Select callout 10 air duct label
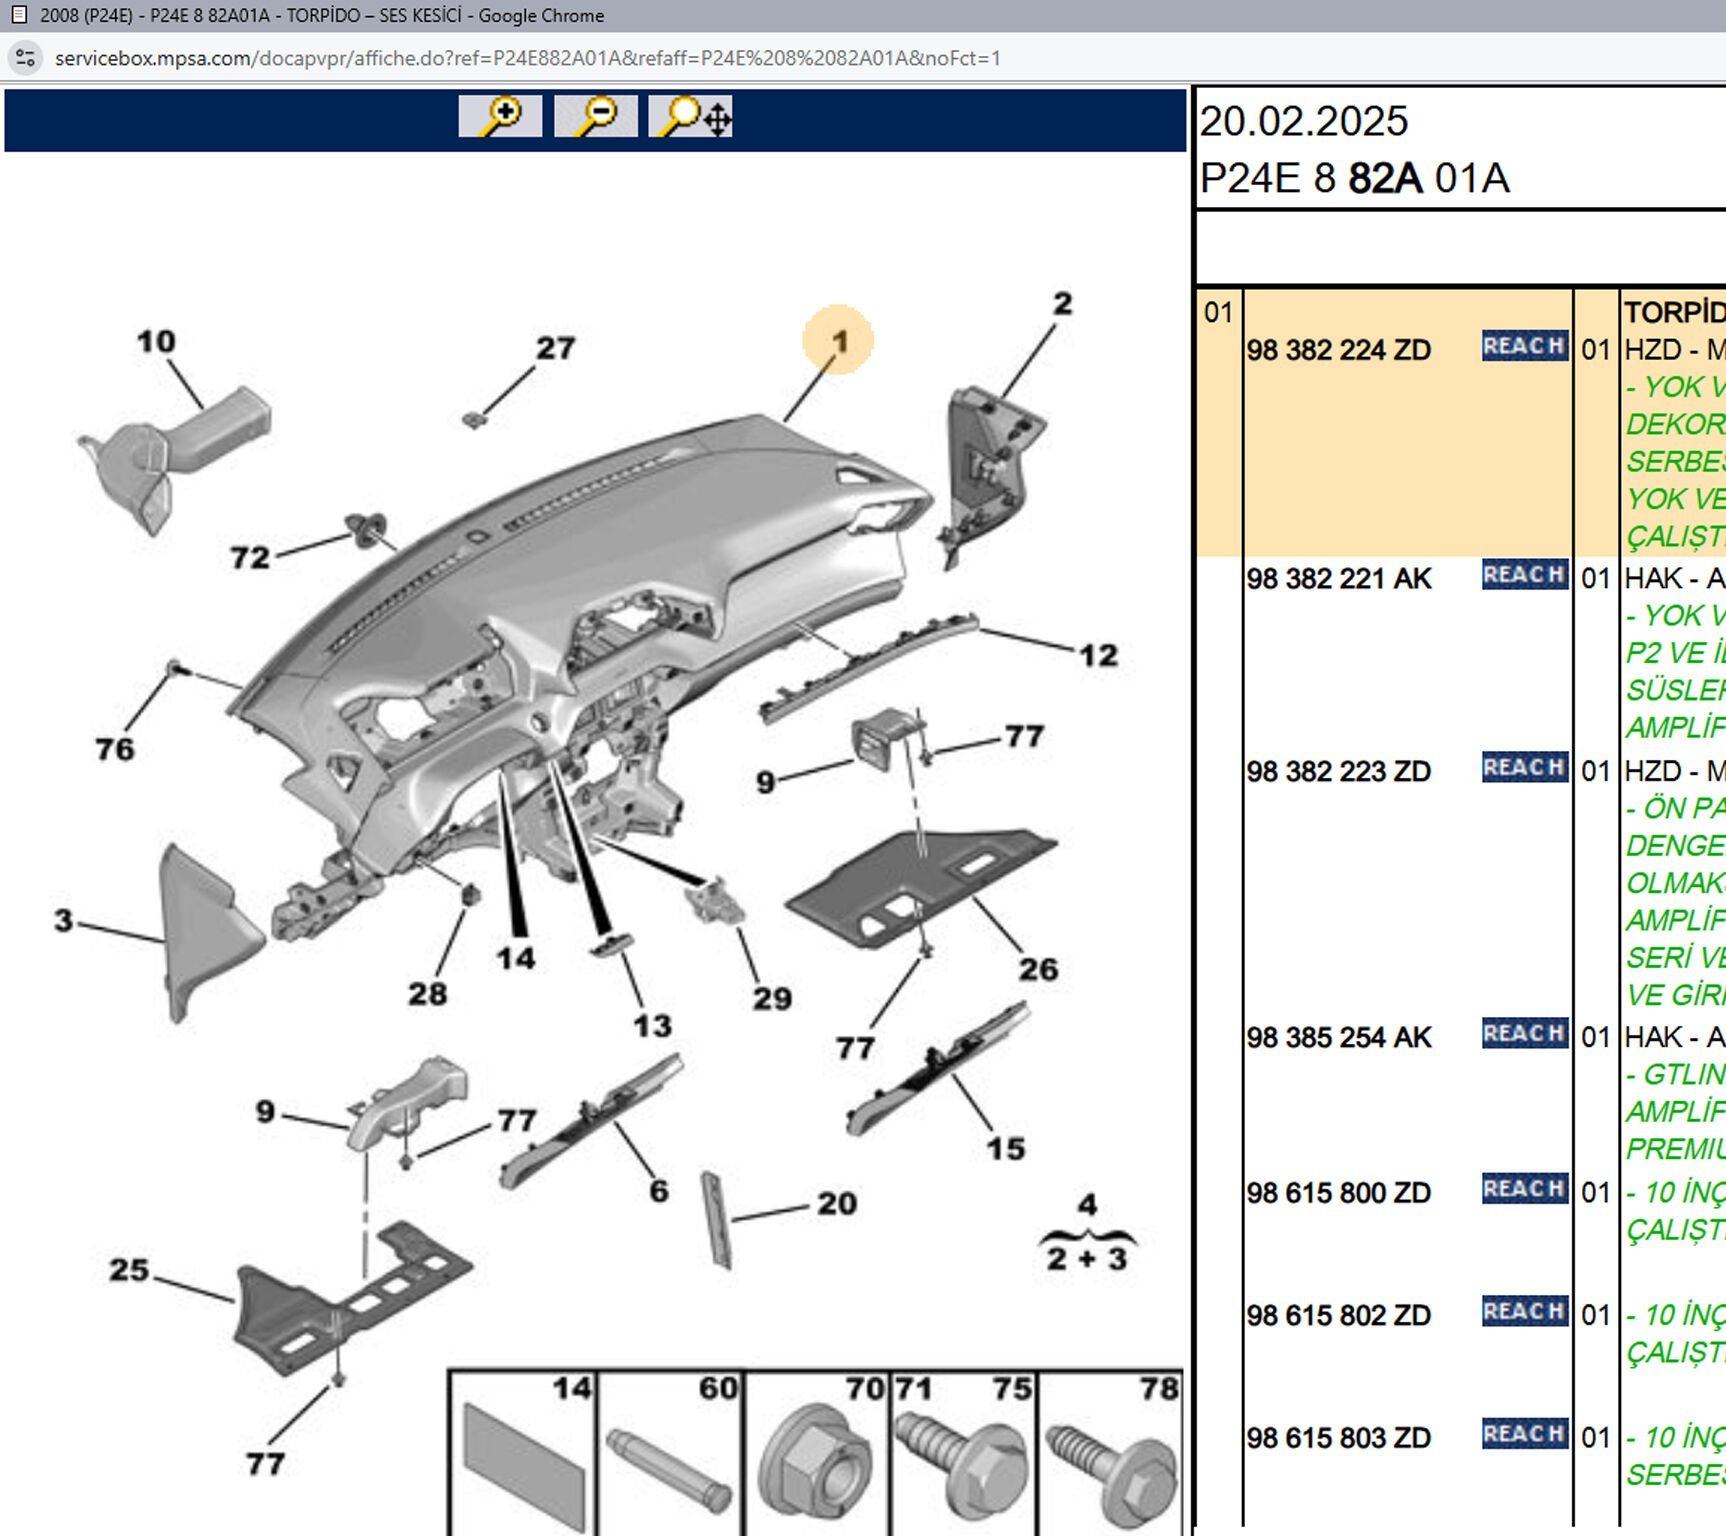The width and height of the screenshot is (1726, 1536). click(156, 342)
